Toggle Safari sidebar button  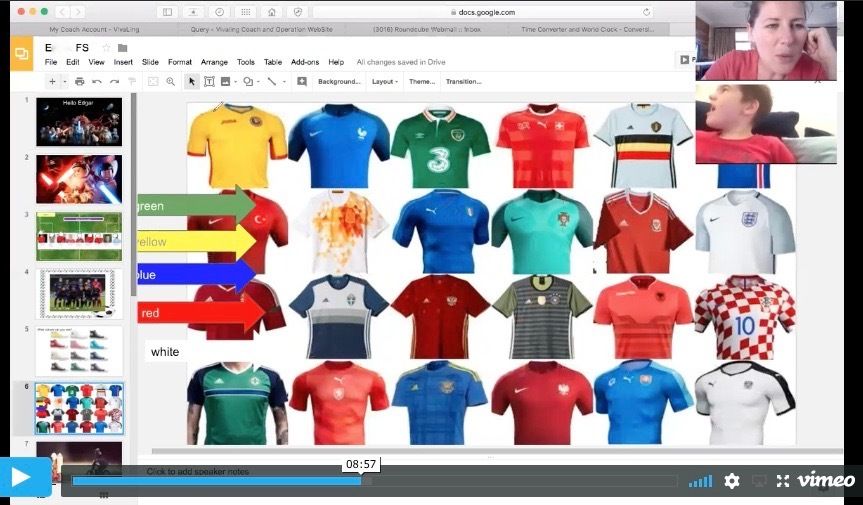pyautogui.click(x=167, y=12)
